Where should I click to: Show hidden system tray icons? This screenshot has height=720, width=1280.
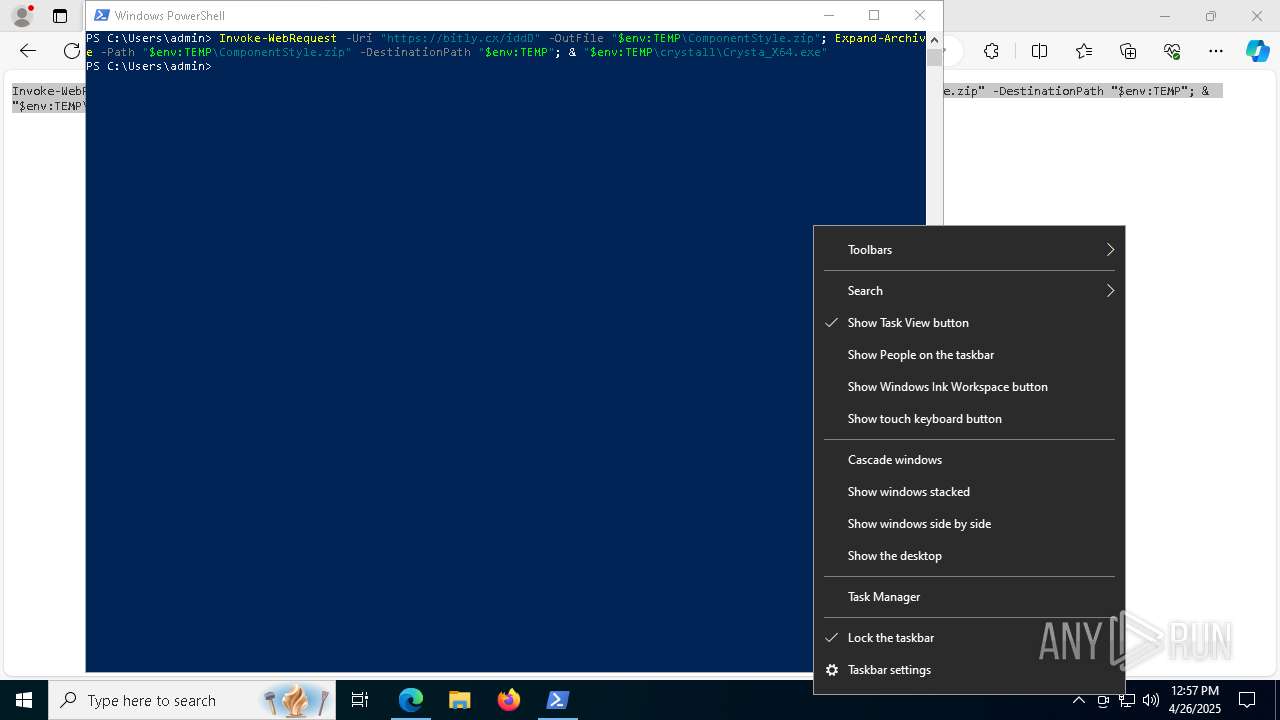click(x=1079, y=700)
